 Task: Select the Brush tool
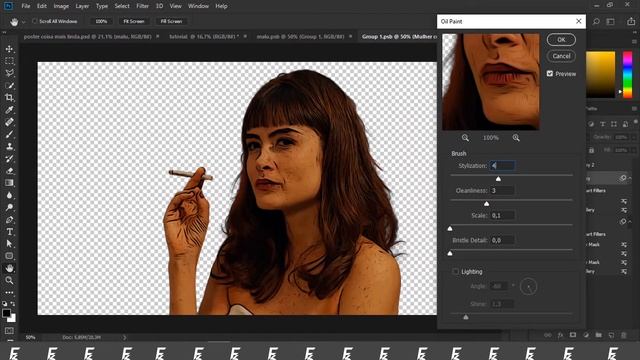click(x=9, y=134)
